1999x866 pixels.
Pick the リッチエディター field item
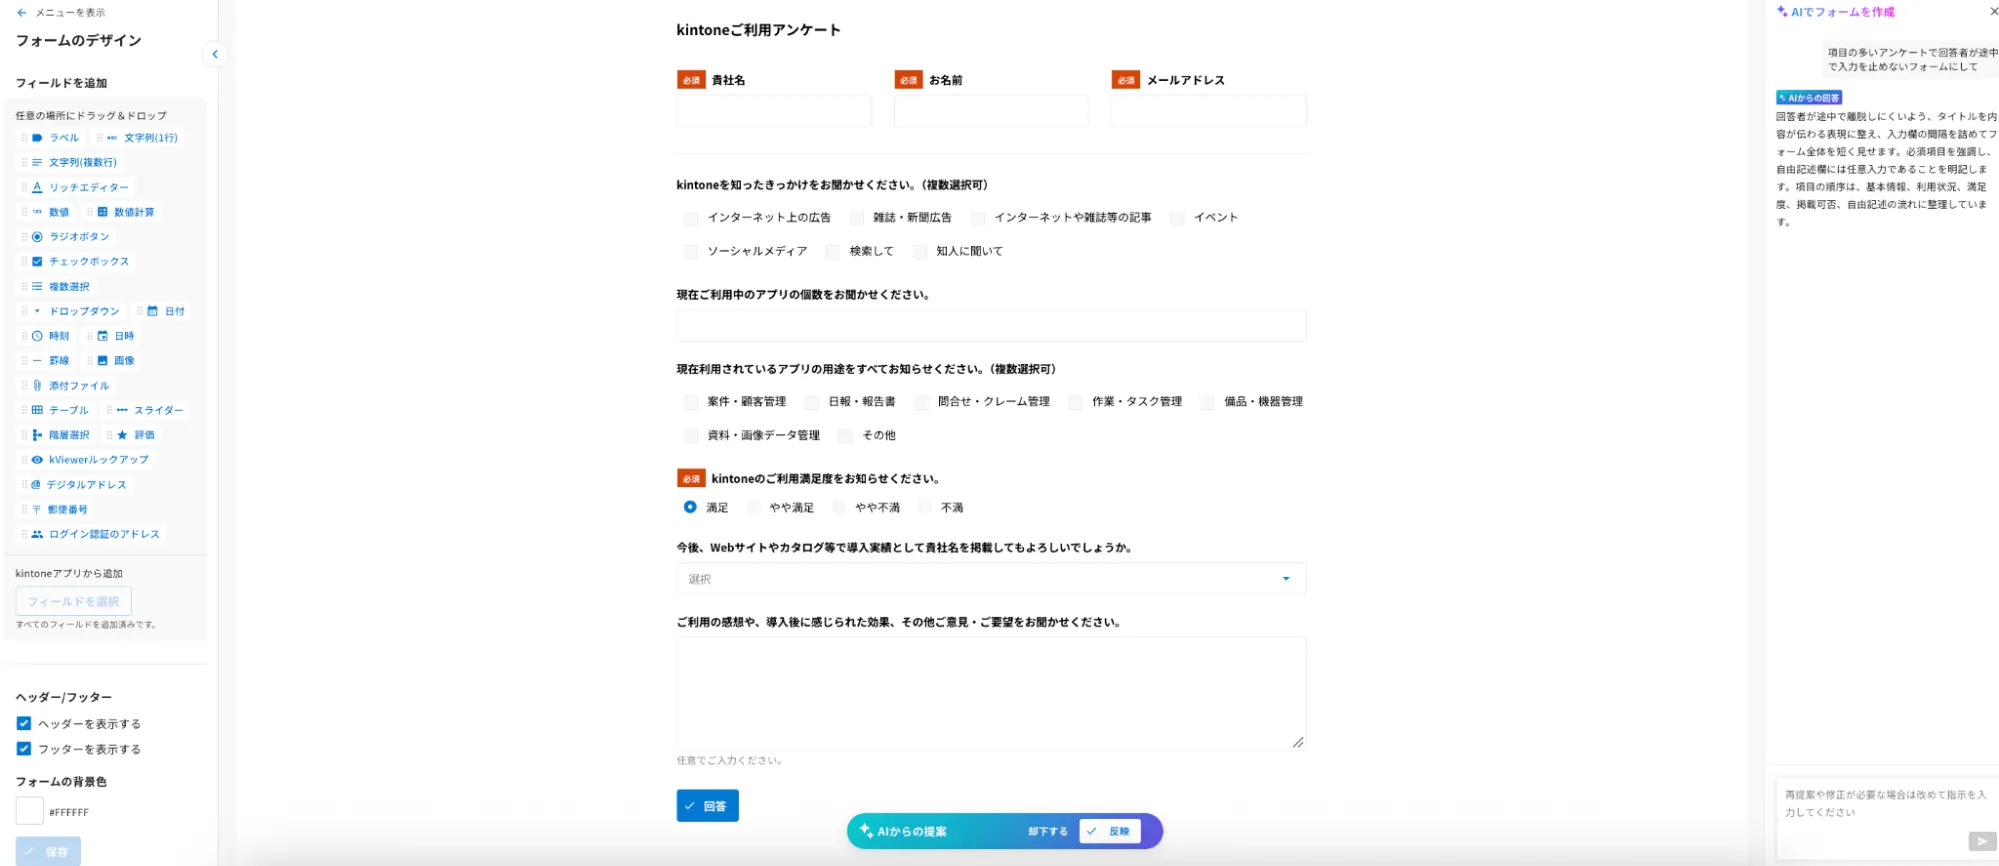[76, 187]
